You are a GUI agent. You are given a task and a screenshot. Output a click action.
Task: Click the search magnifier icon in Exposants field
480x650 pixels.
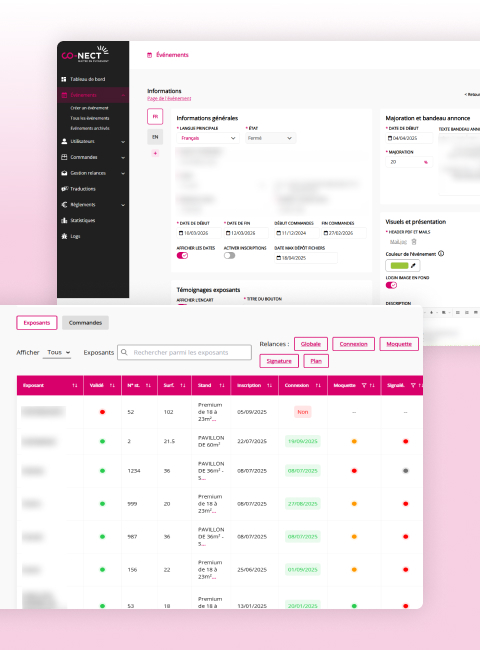(124, 352)
